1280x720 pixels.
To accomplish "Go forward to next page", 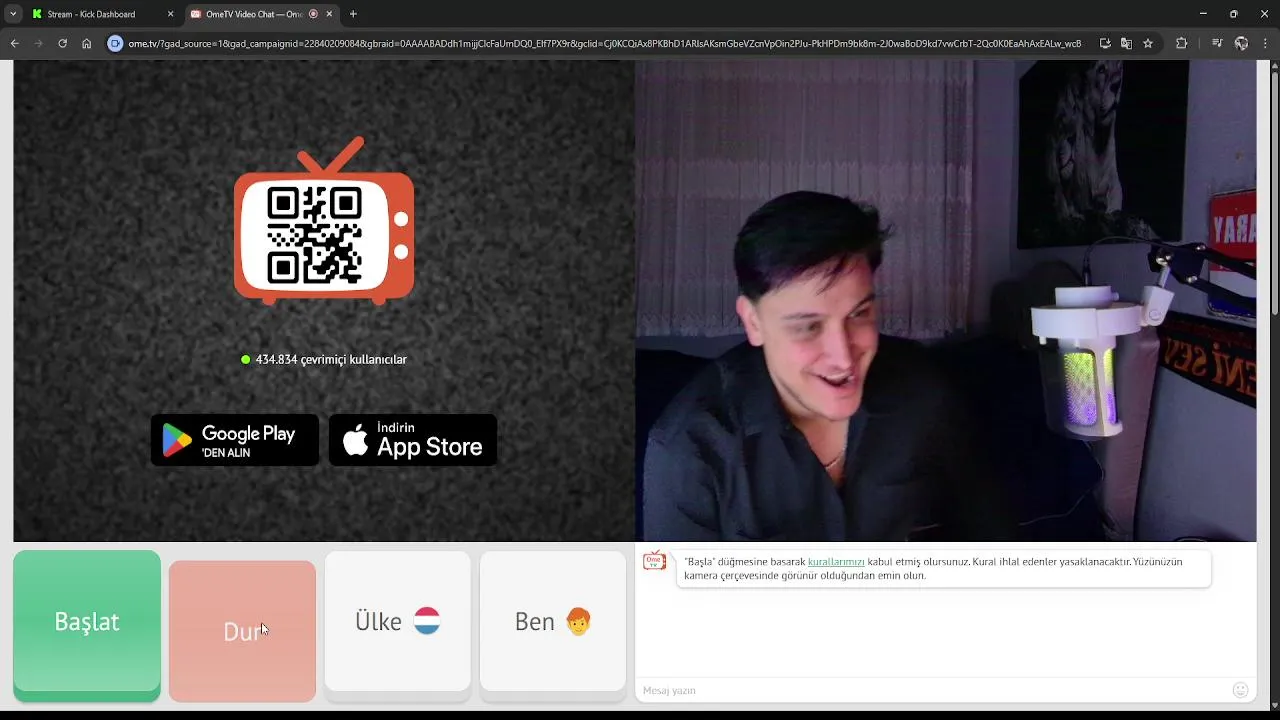I will [x=38, y=43].
